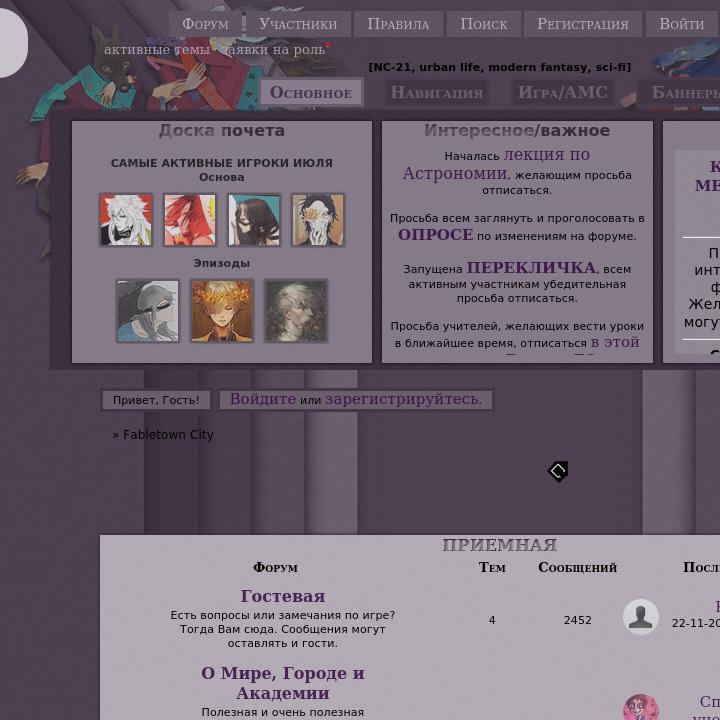Open dark-haired character avatar on teal background
Screen dimensions: 720x720
pos(254,219)
